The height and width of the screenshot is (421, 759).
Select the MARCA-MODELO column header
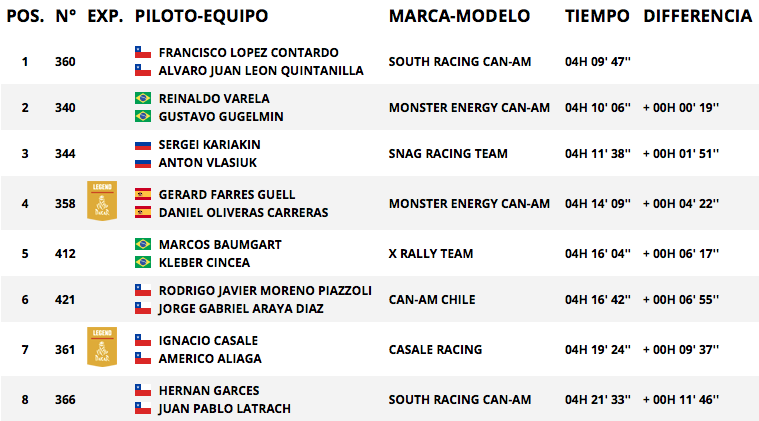[x=459, y=16]
